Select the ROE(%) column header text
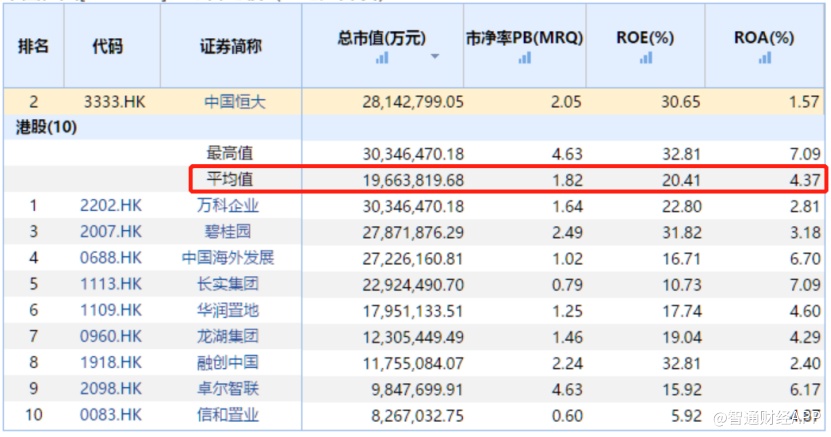 [645, 38]
